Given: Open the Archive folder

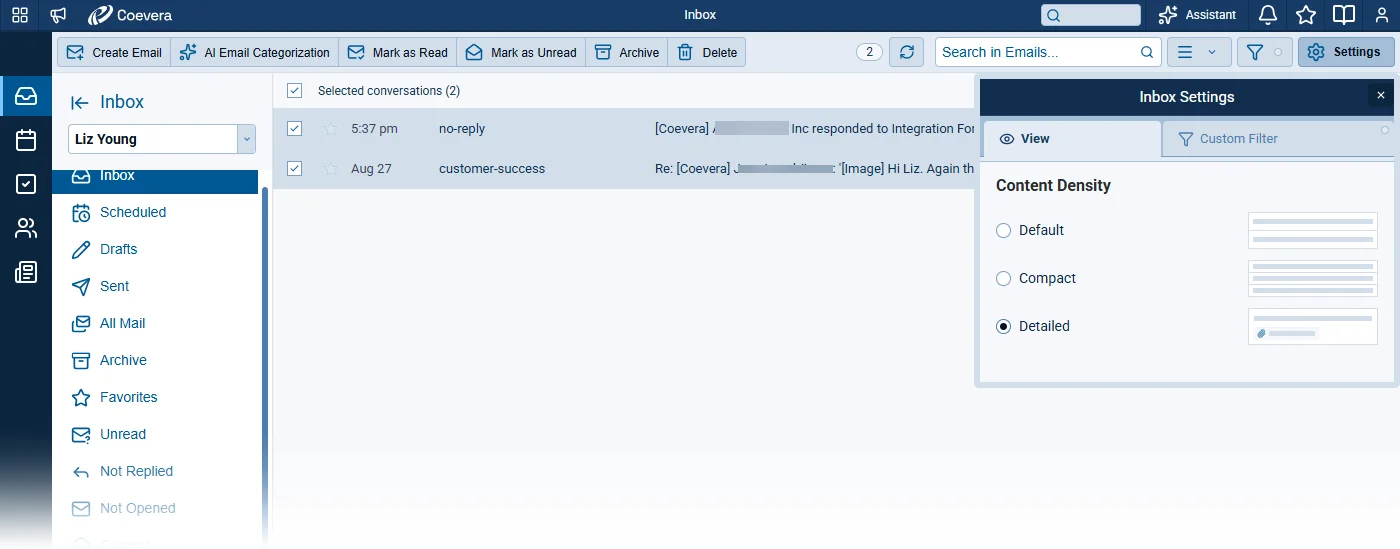Looking at the screenshot, I should pyautogui.click(x=123, y=360).
